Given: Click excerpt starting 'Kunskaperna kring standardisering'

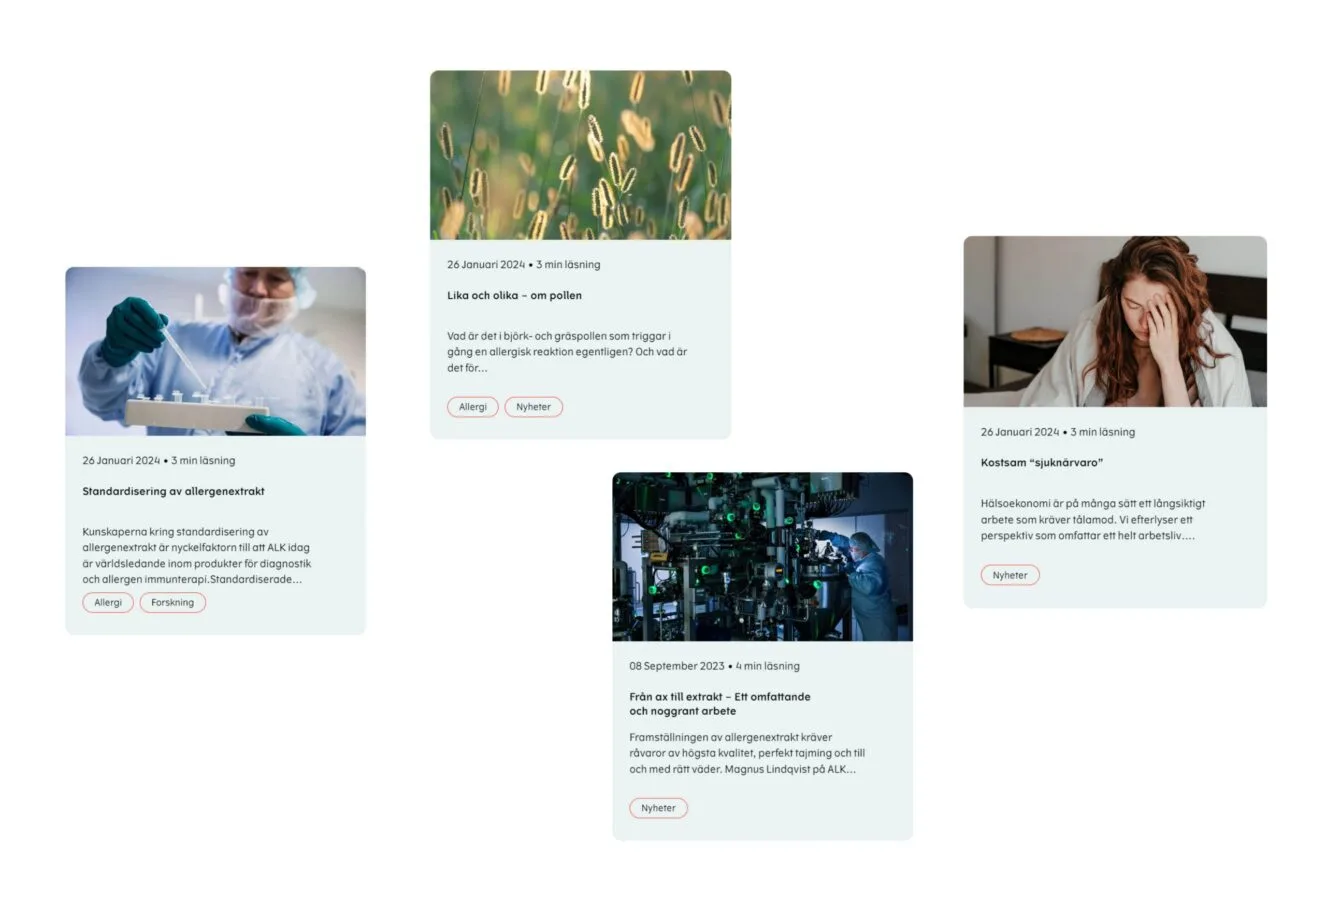Looking at the screenshot, I should 197,555.
